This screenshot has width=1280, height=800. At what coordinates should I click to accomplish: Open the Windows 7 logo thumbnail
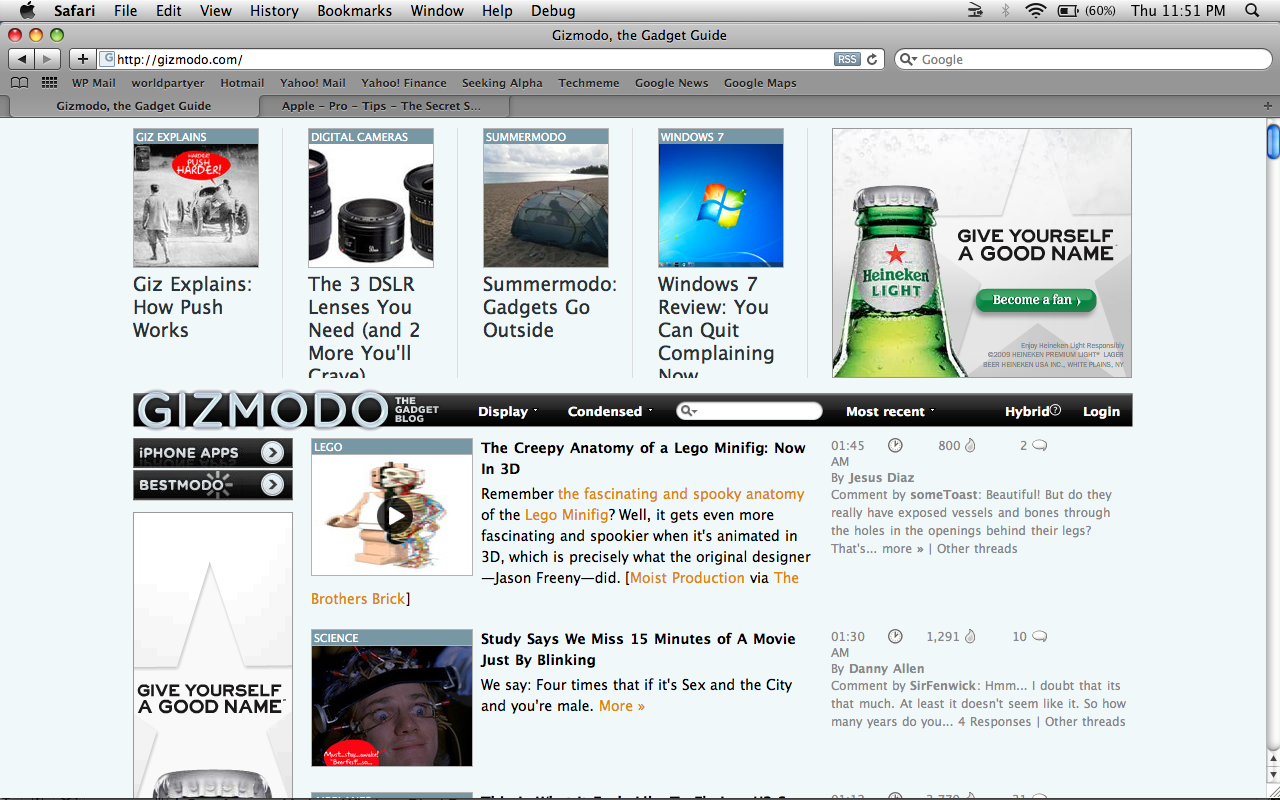coord(721,205)
